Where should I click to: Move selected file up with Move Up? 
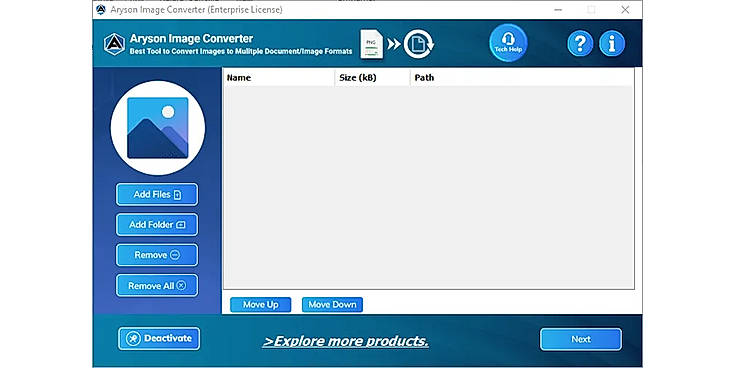pyautogui.click(x=261, y=305)
